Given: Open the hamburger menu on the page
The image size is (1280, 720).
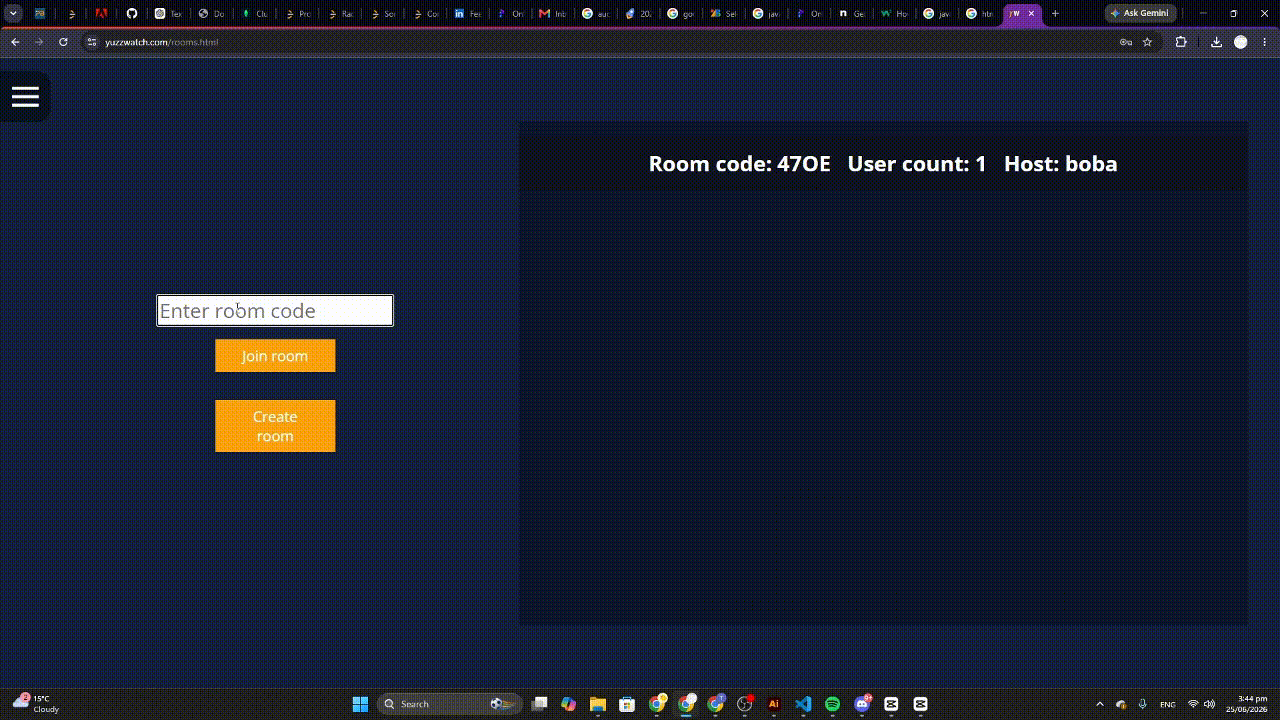Looking at the screenshot, I should click(25, 97).
